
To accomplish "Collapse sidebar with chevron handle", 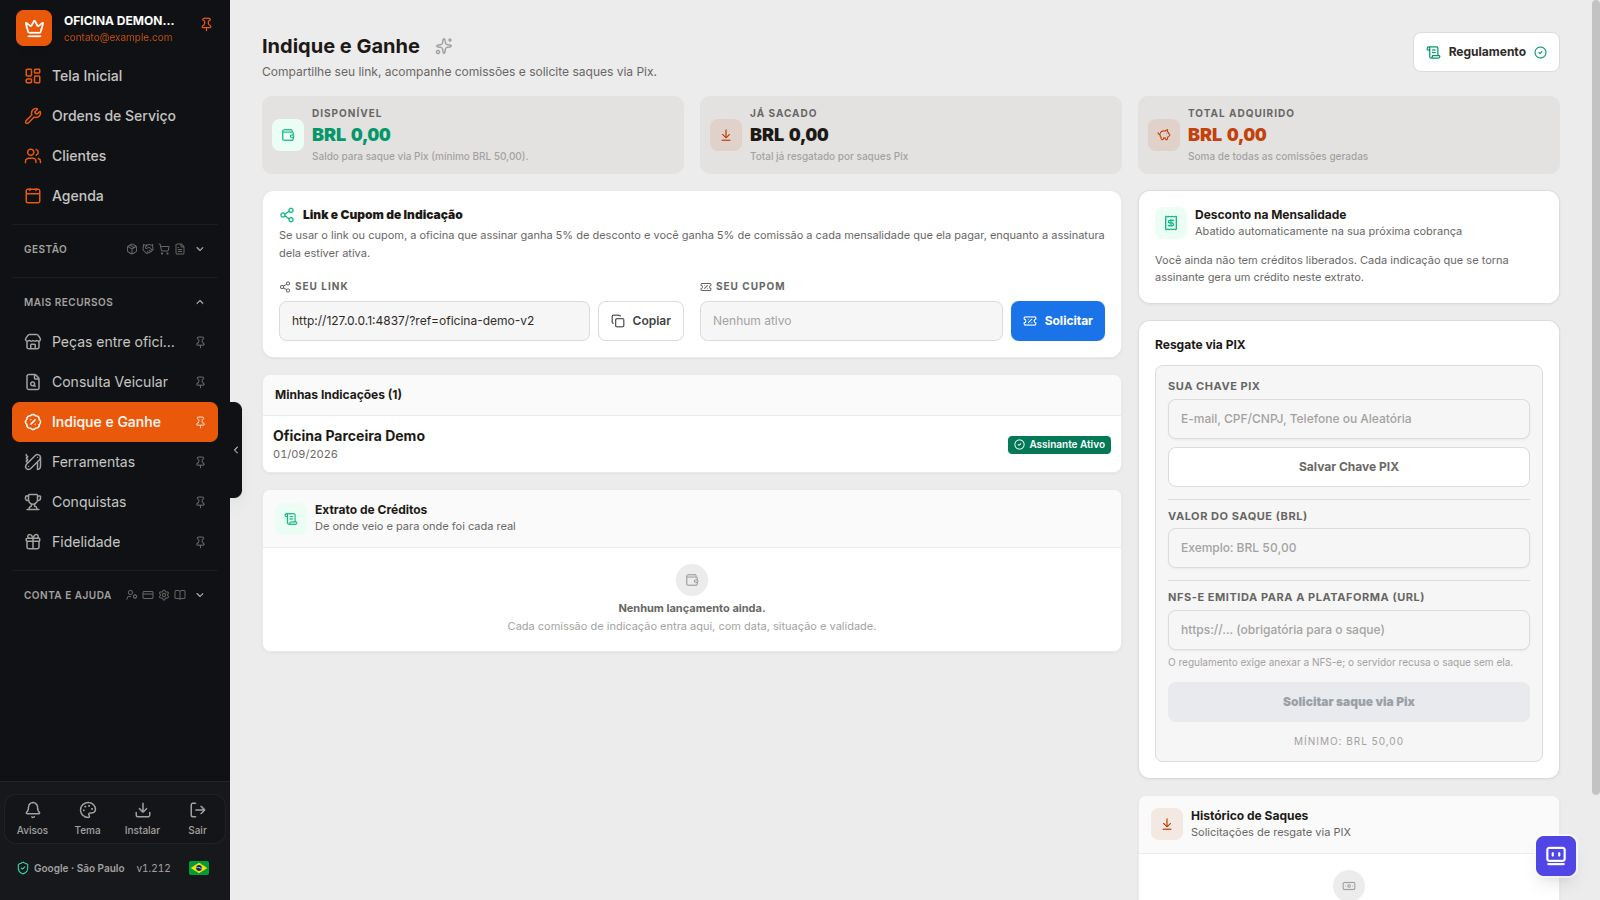I will pos(236,450).
